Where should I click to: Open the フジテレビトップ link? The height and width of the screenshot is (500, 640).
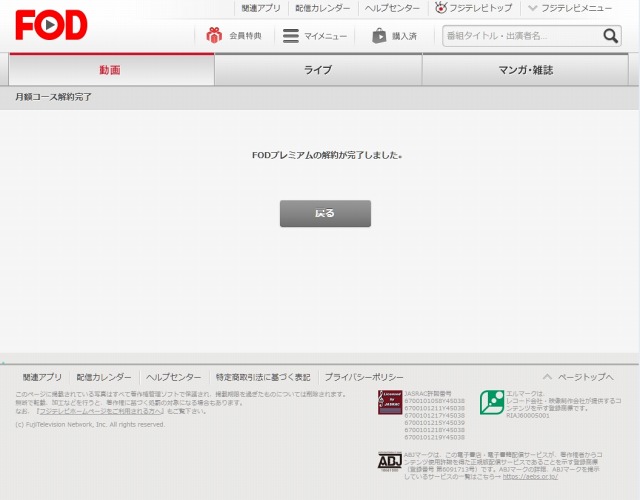tap(474, 8)
